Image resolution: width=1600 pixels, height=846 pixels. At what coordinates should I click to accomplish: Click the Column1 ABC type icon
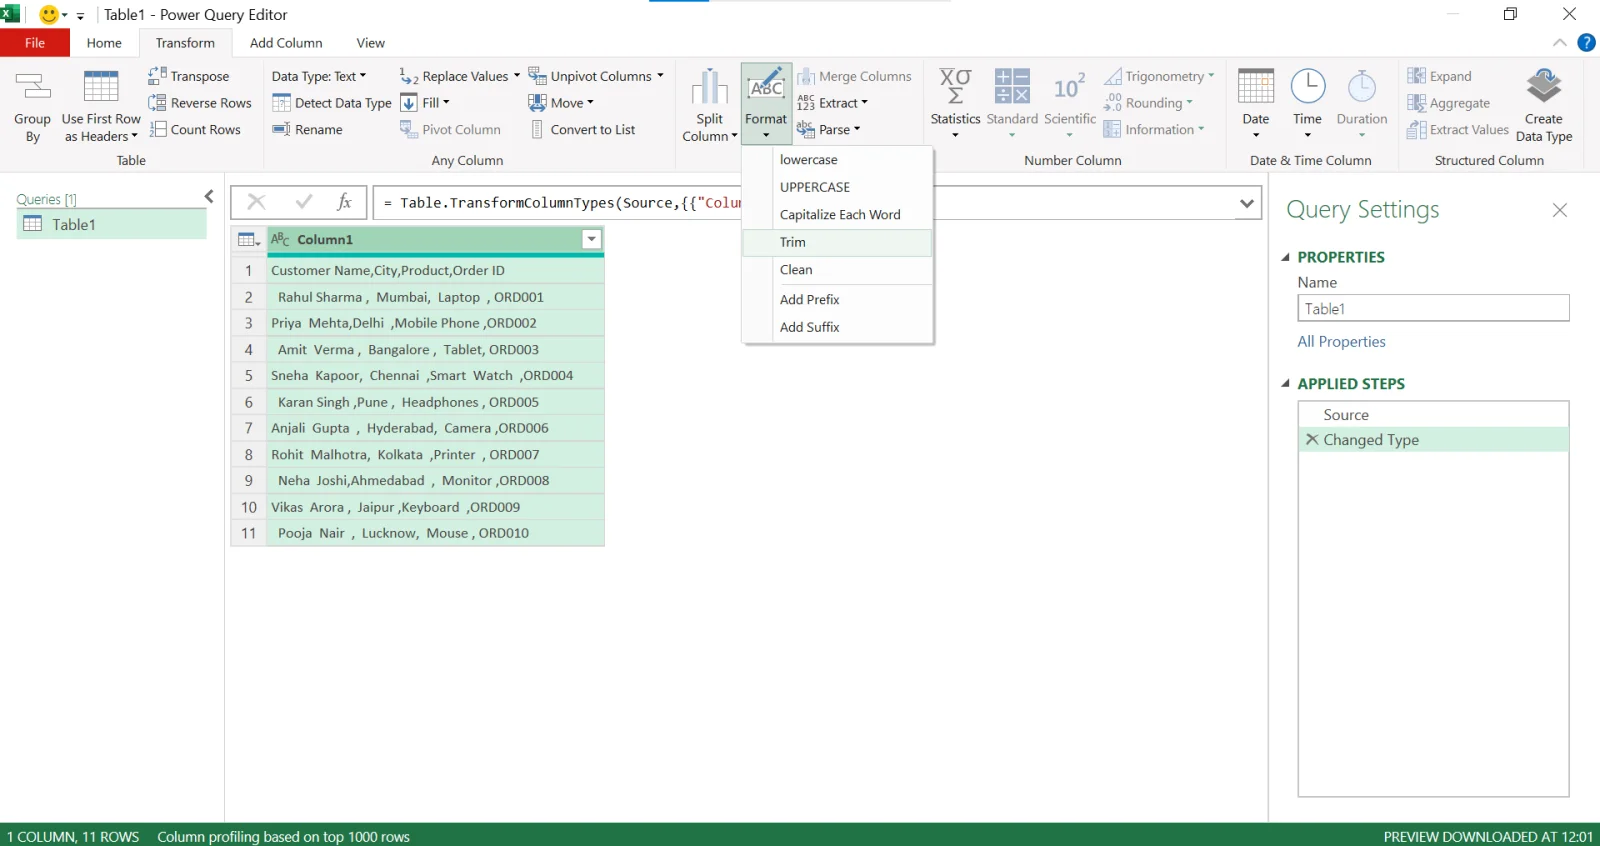(280, 239)
